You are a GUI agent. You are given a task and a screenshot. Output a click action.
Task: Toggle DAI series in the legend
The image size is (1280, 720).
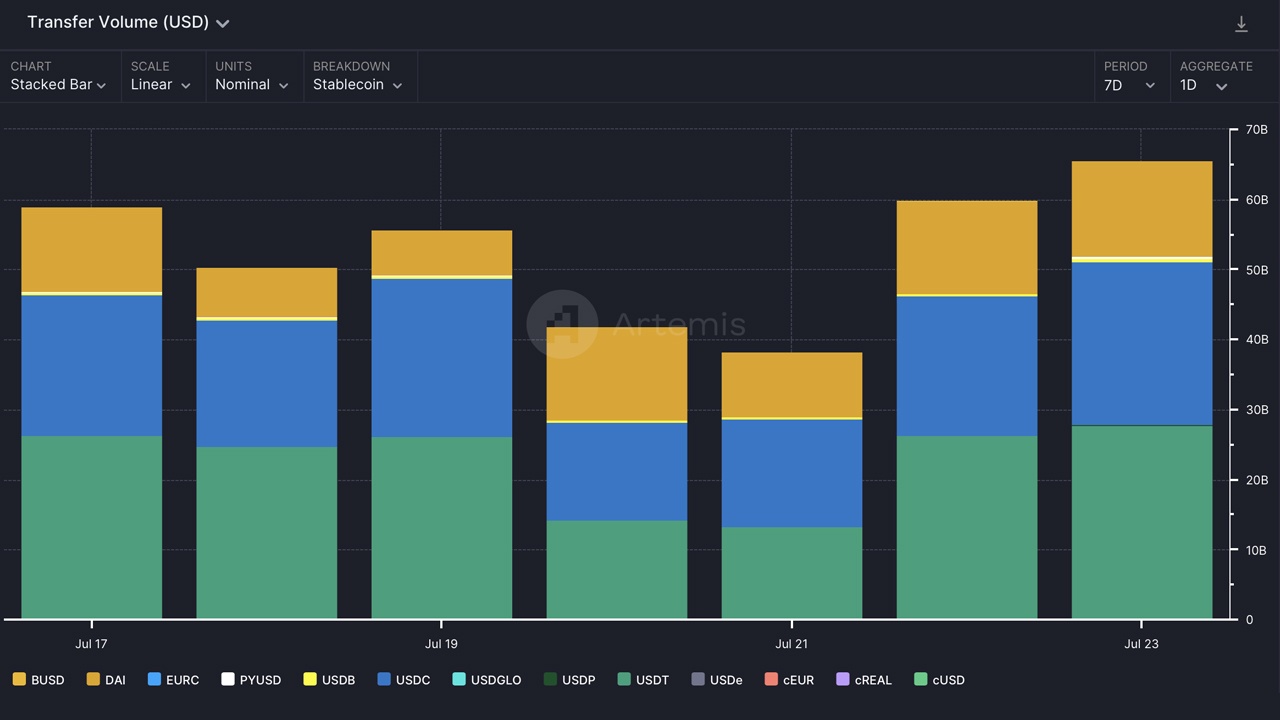105,680
